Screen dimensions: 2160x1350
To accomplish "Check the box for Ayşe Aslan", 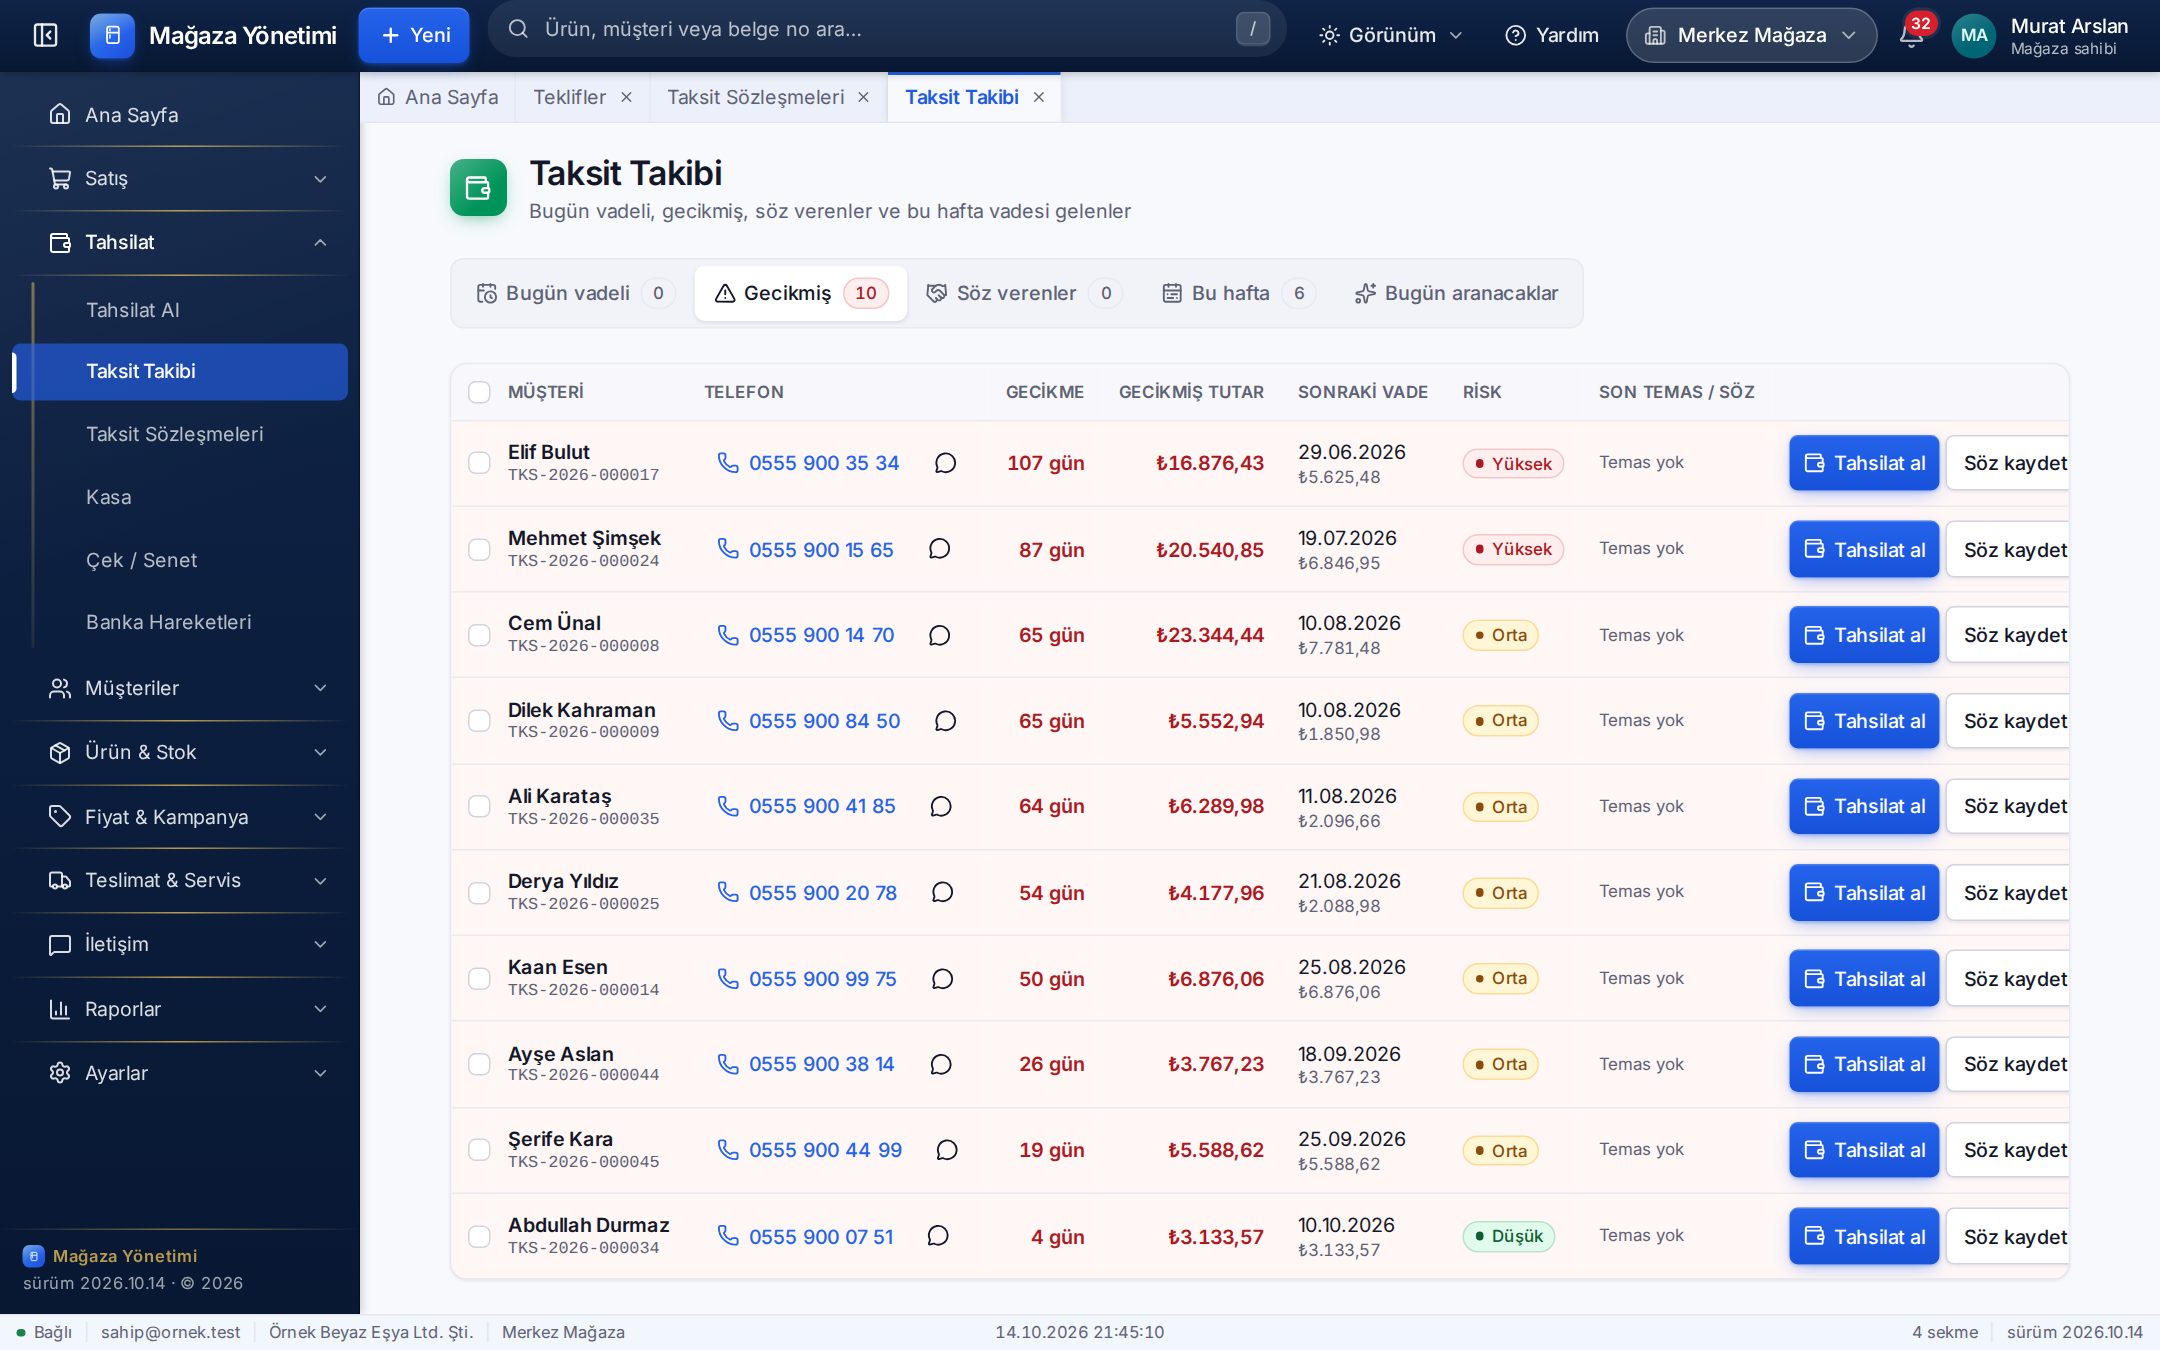I will (x=479, y=1064).
